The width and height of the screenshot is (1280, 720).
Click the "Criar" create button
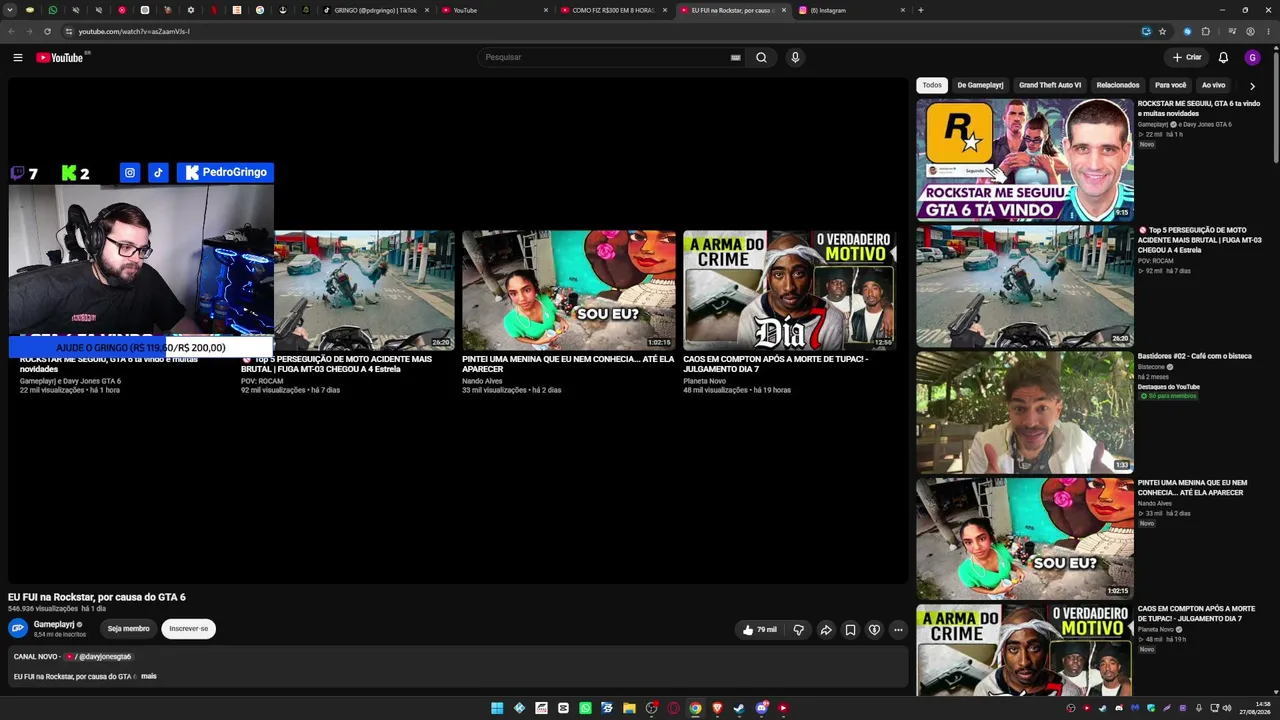click(x=1187, y=57)
